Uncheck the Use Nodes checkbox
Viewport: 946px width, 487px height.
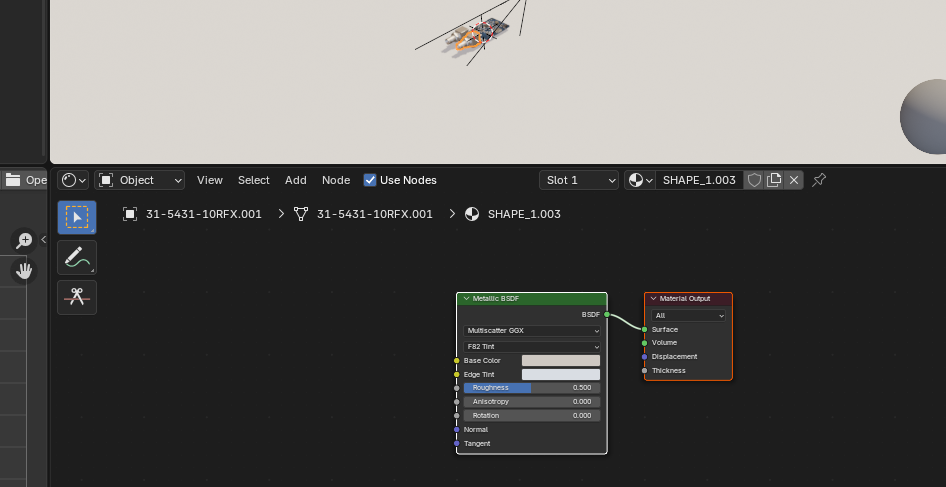370,180
